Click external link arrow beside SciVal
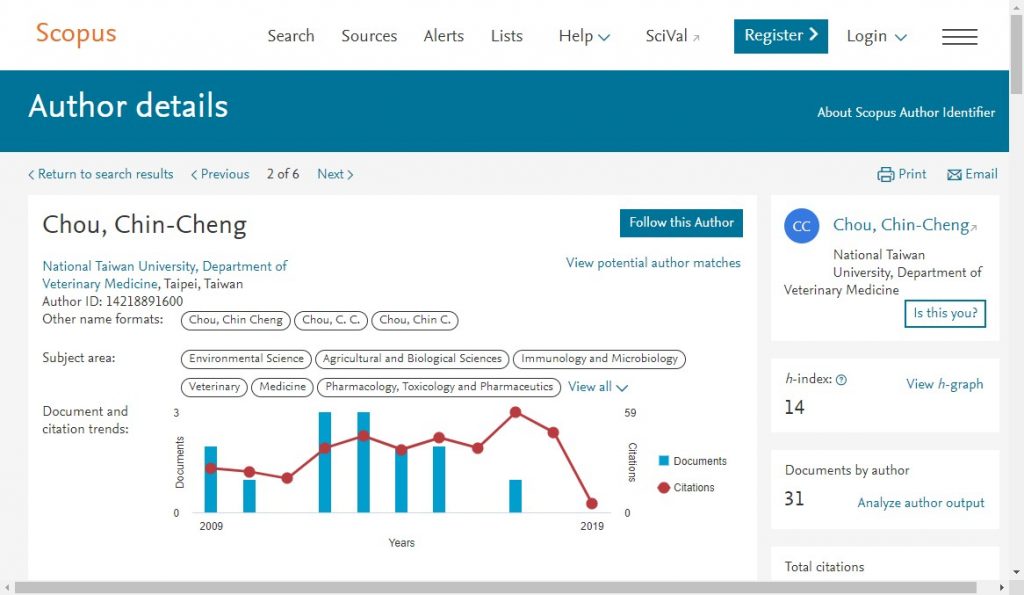Image resolution: width=1024 pixels, height=595 pixels. click(696, 38)
